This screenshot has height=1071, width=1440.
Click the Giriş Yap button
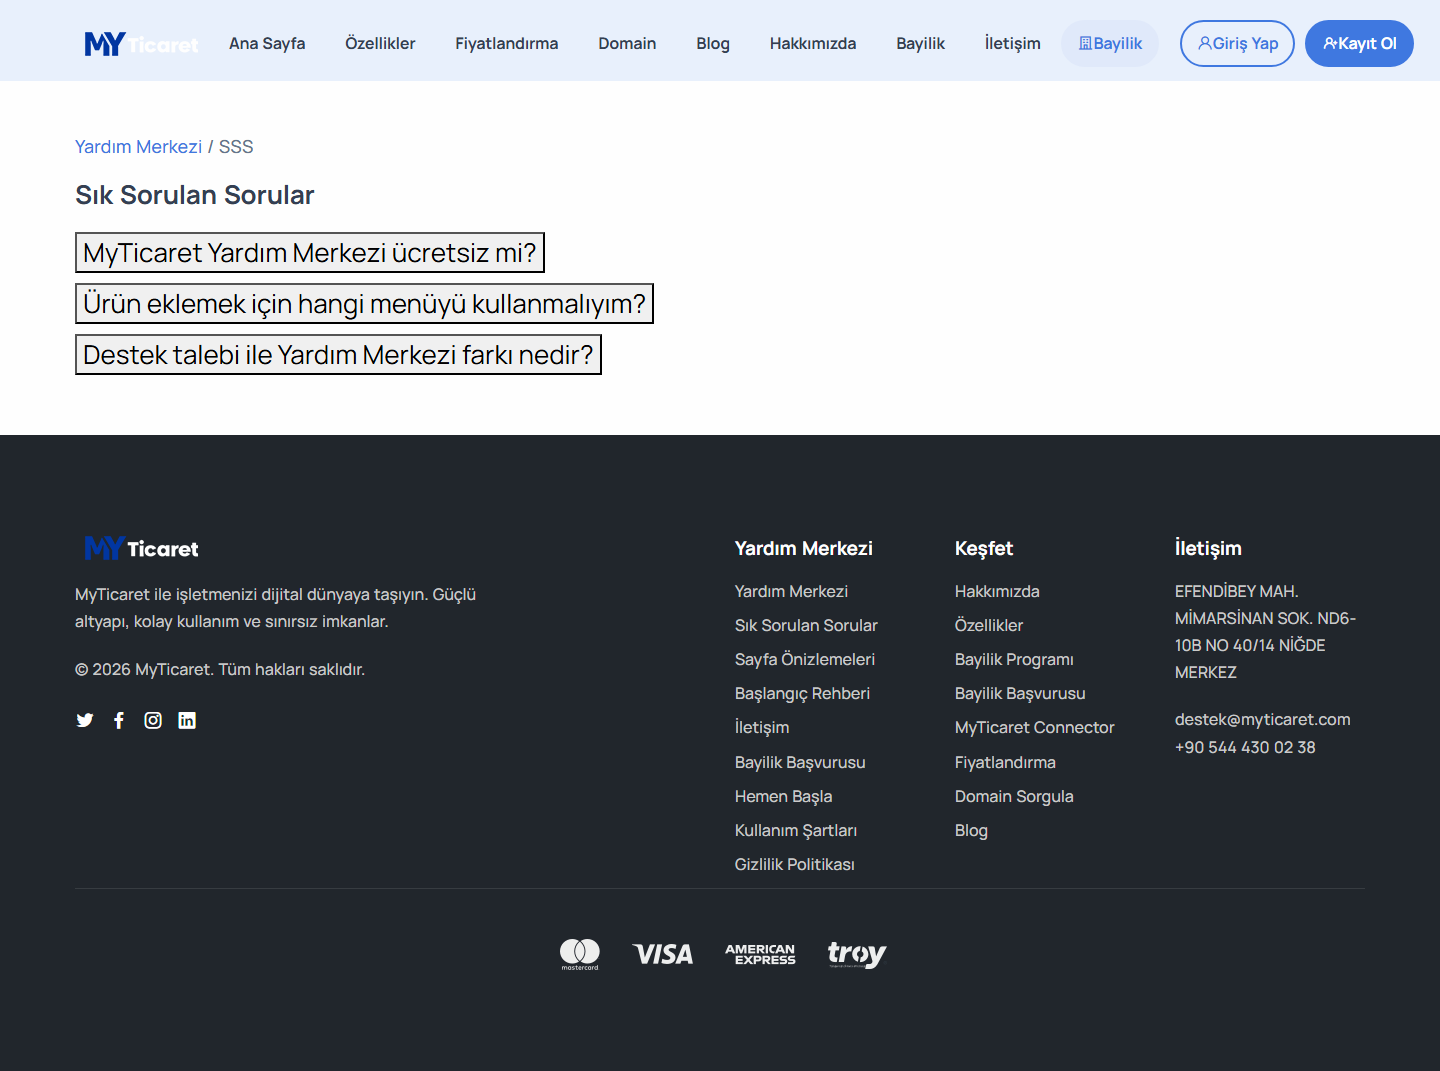[x=1237, y=44]
